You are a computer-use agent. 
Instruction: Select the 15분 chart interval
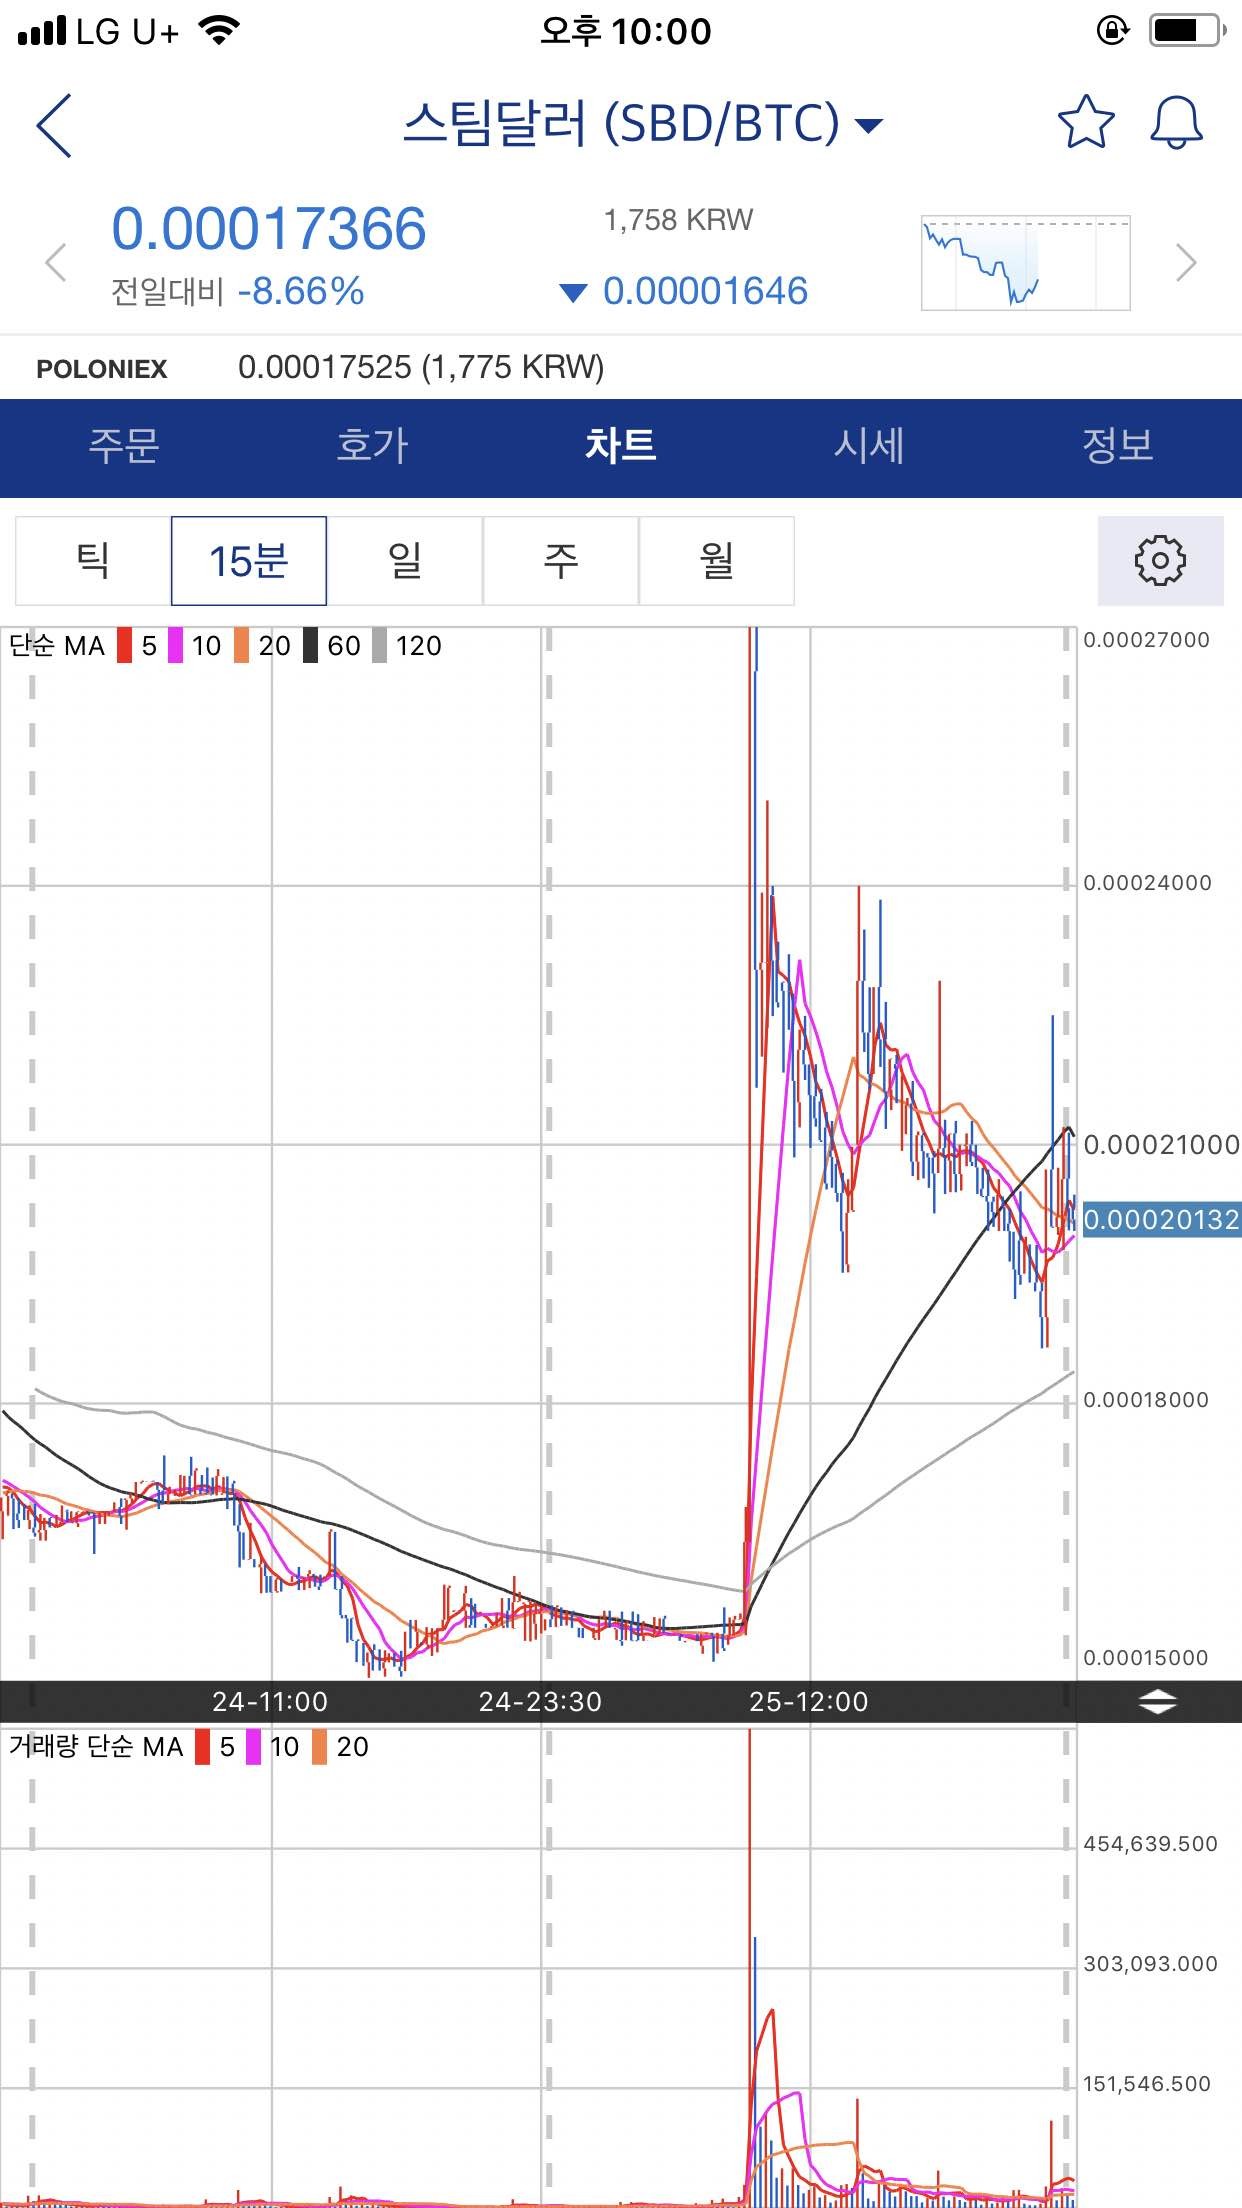point(249,561)
